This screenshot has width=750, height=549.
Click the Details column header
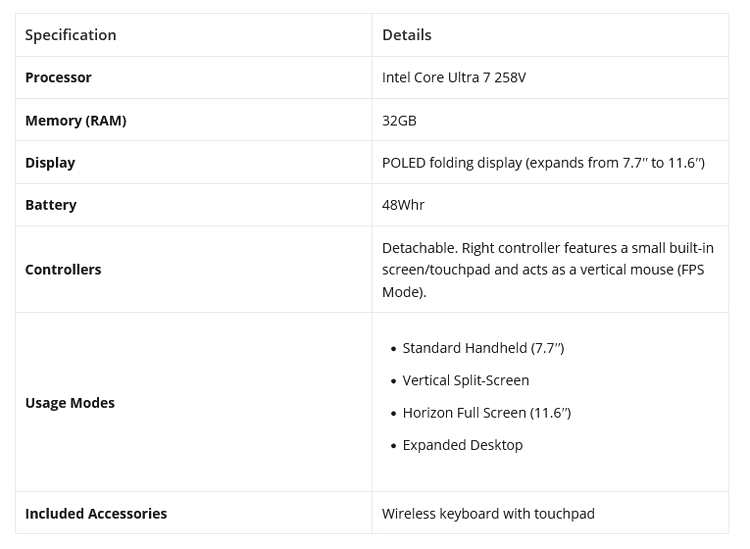tap(406, 35)
